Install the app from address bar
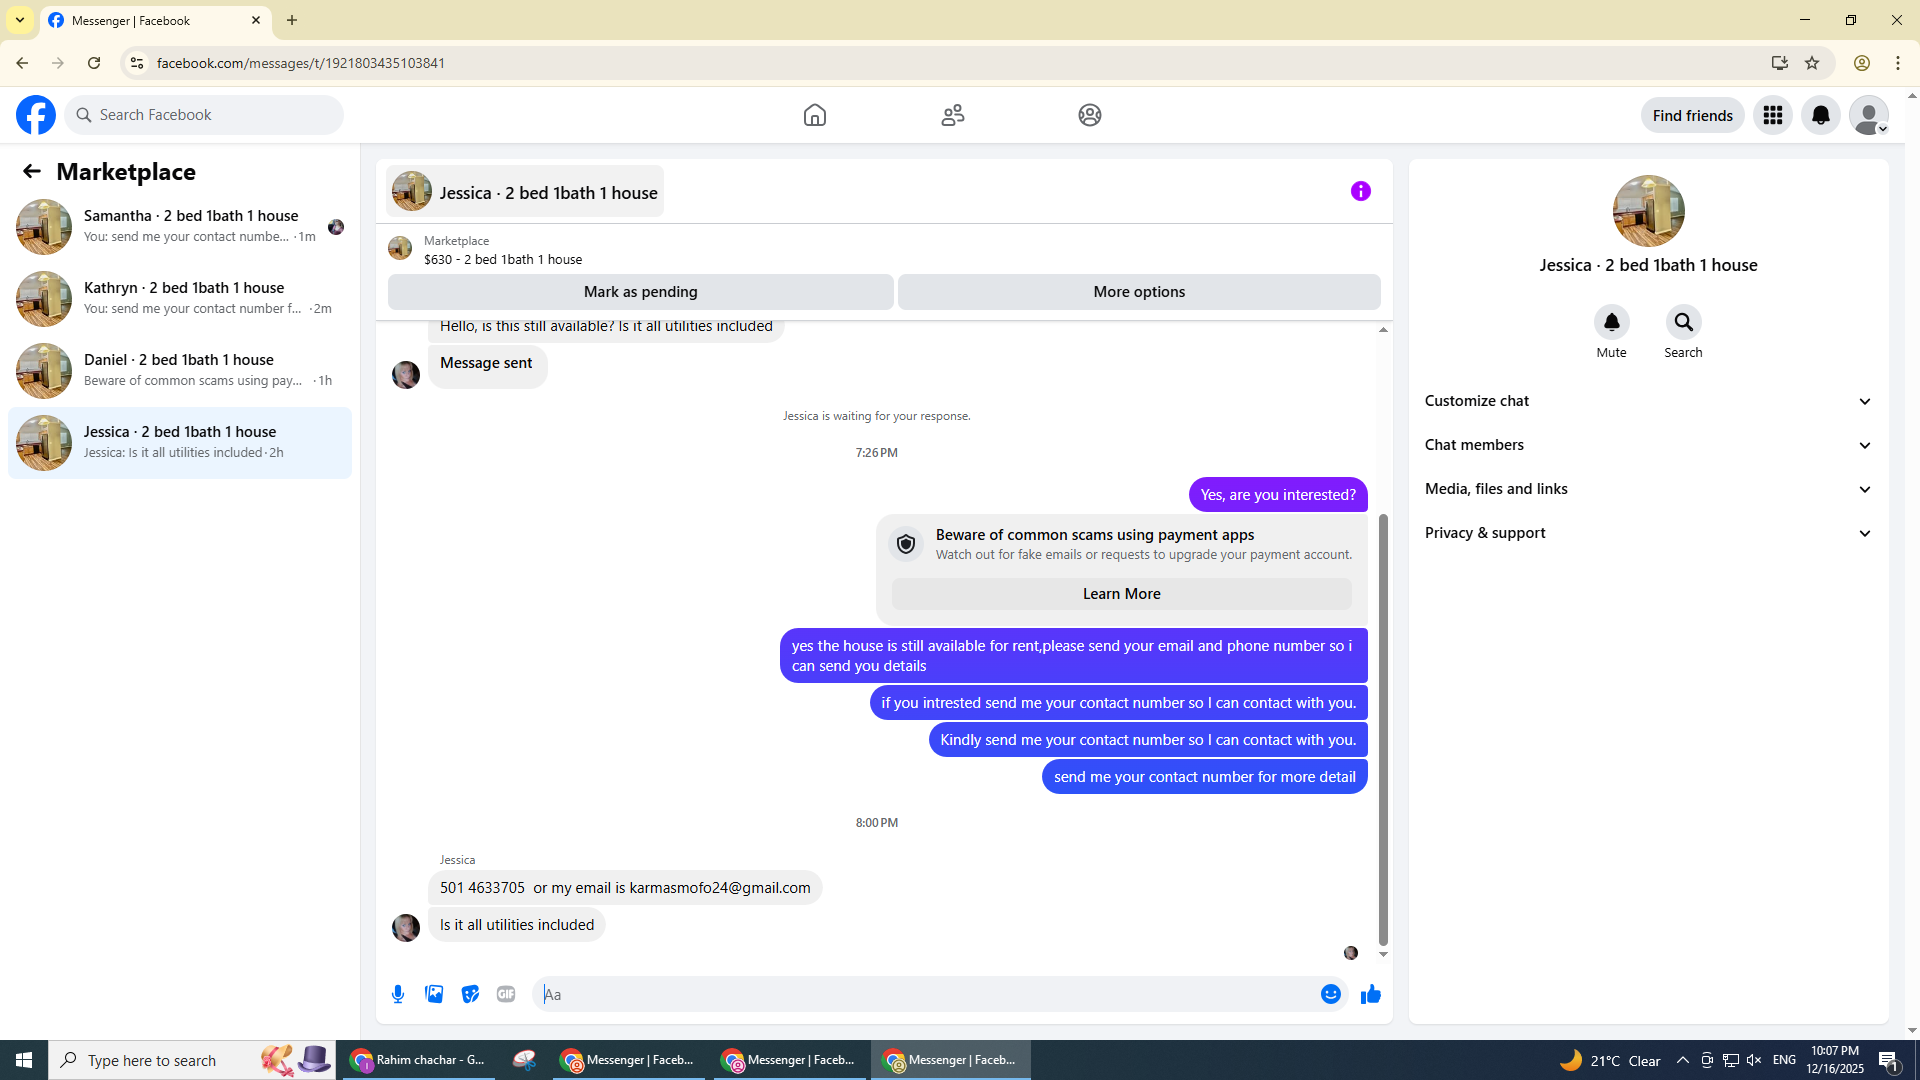Screen dimensions: 1920x1080 pyautogui.click(x=1780, y=63)
